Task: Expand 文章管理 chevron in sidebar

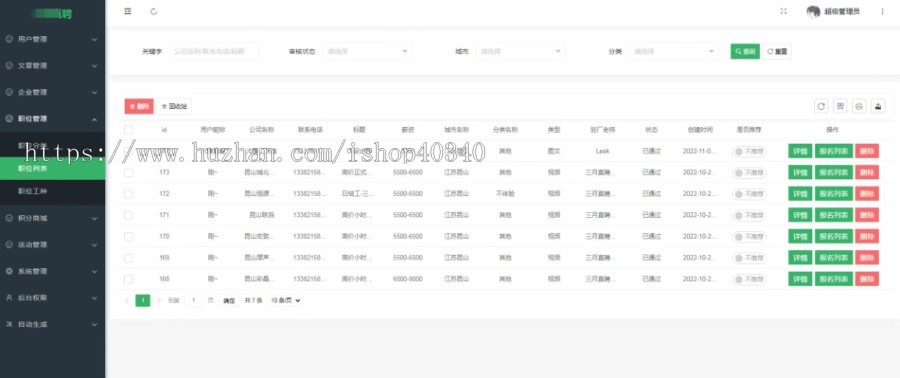Action: 95,66
